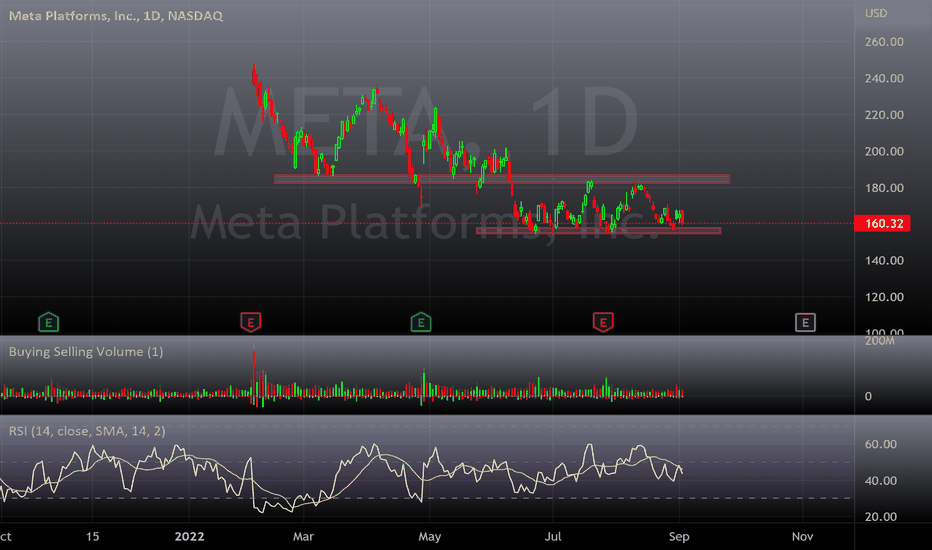Click the 240.00 price axis label
The height and width of the screenshot is (550, 932).
884,78
